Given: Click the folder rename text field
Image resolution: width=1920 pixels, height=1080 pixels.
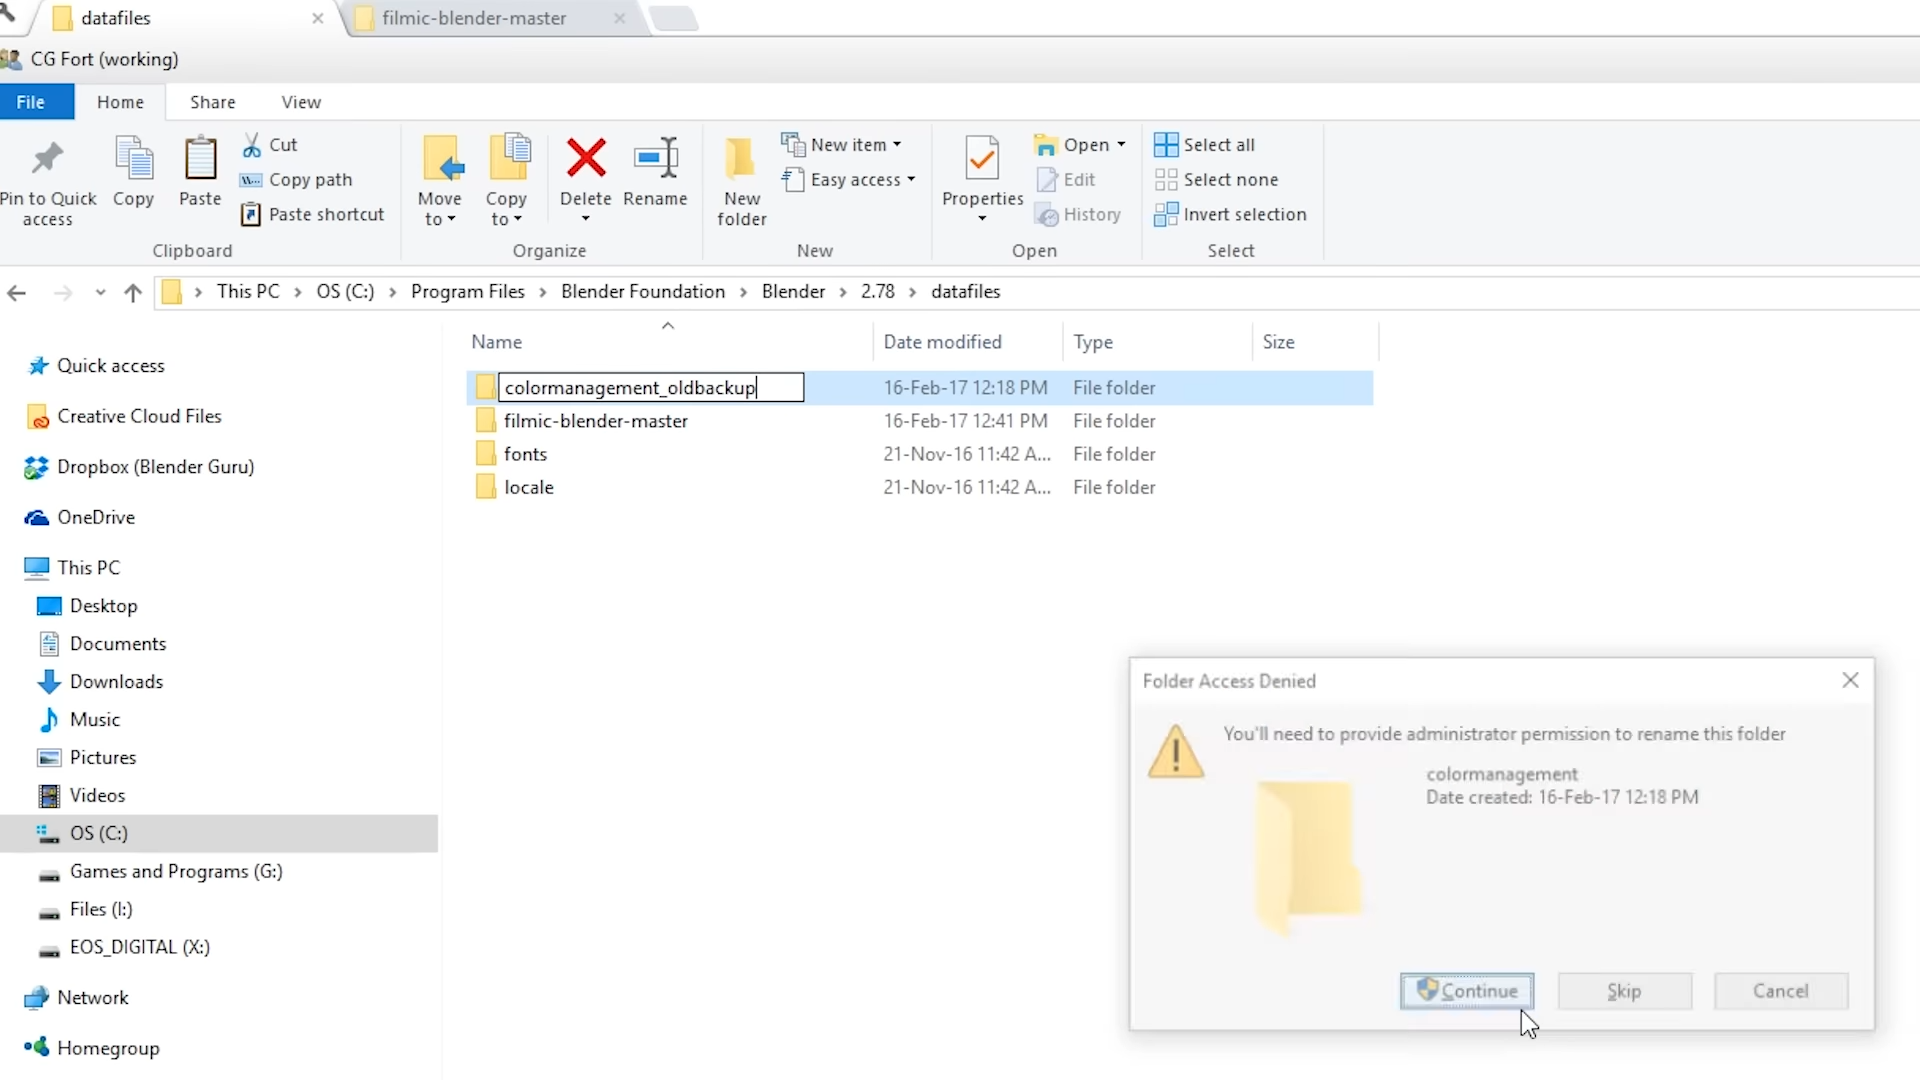Looking at the screenshot, I should click(650, 388).
